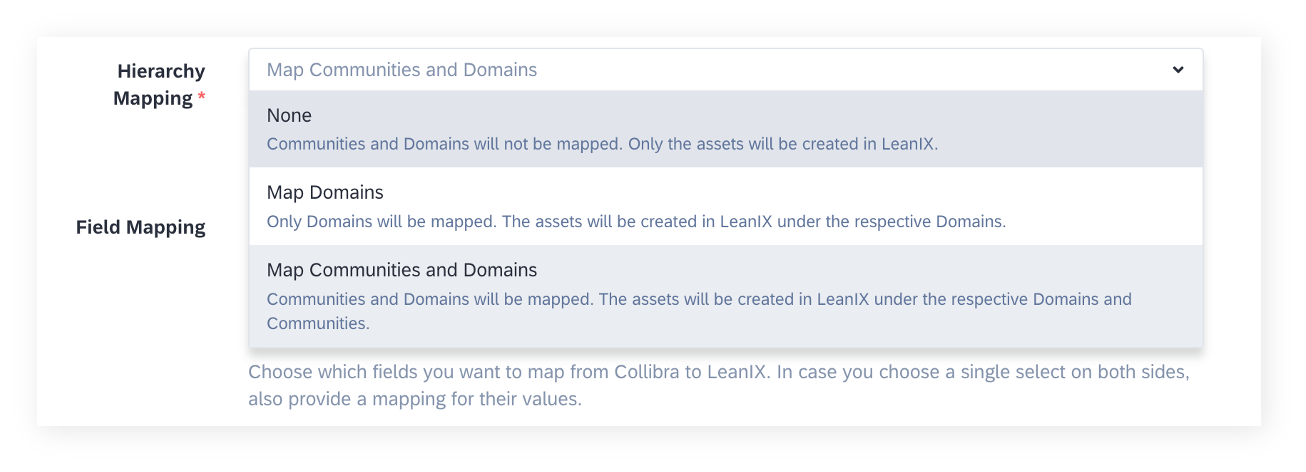
Task: Click the selected value text in the dropdown field
Action: 402,70
